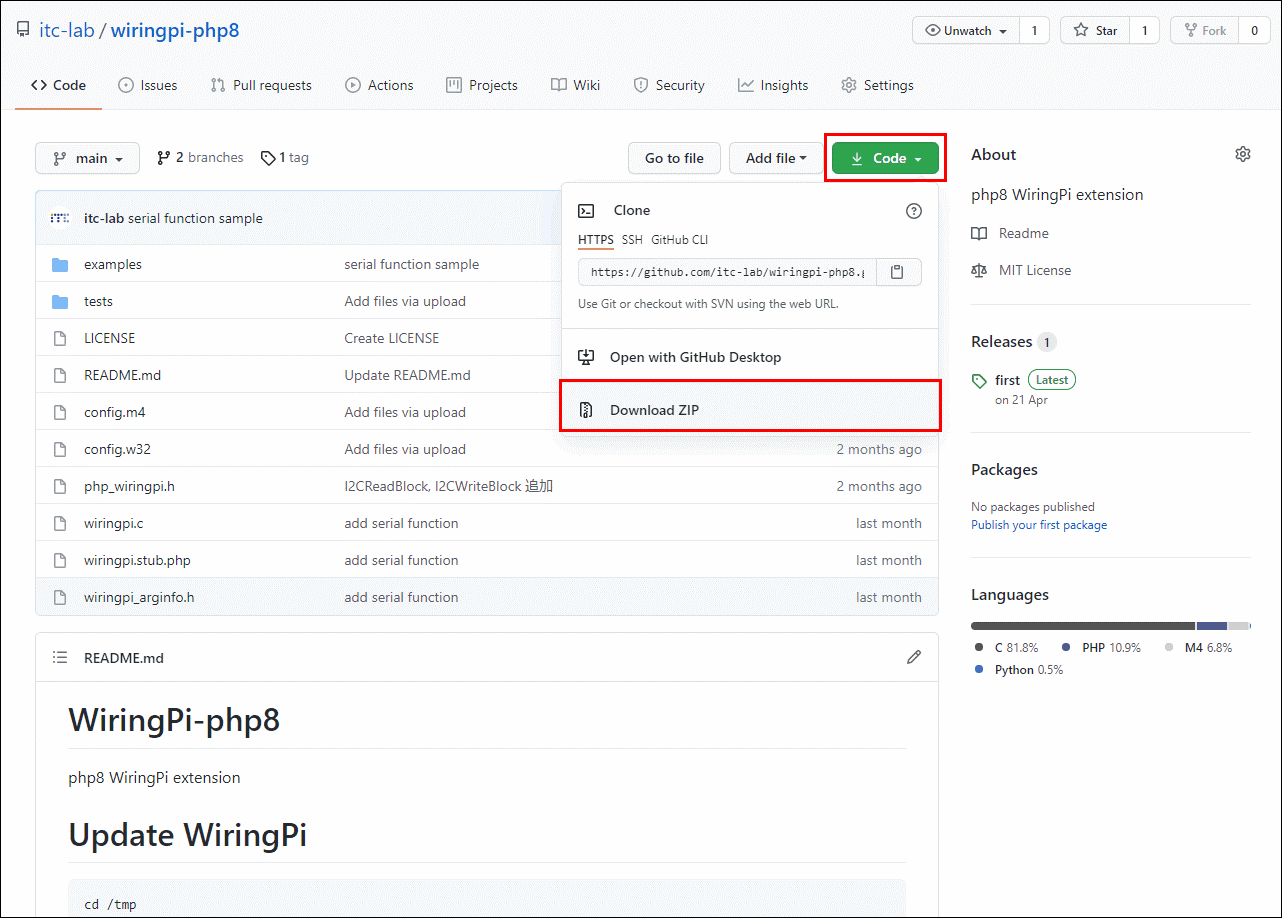Click the tests folder icon

(60, 302)
